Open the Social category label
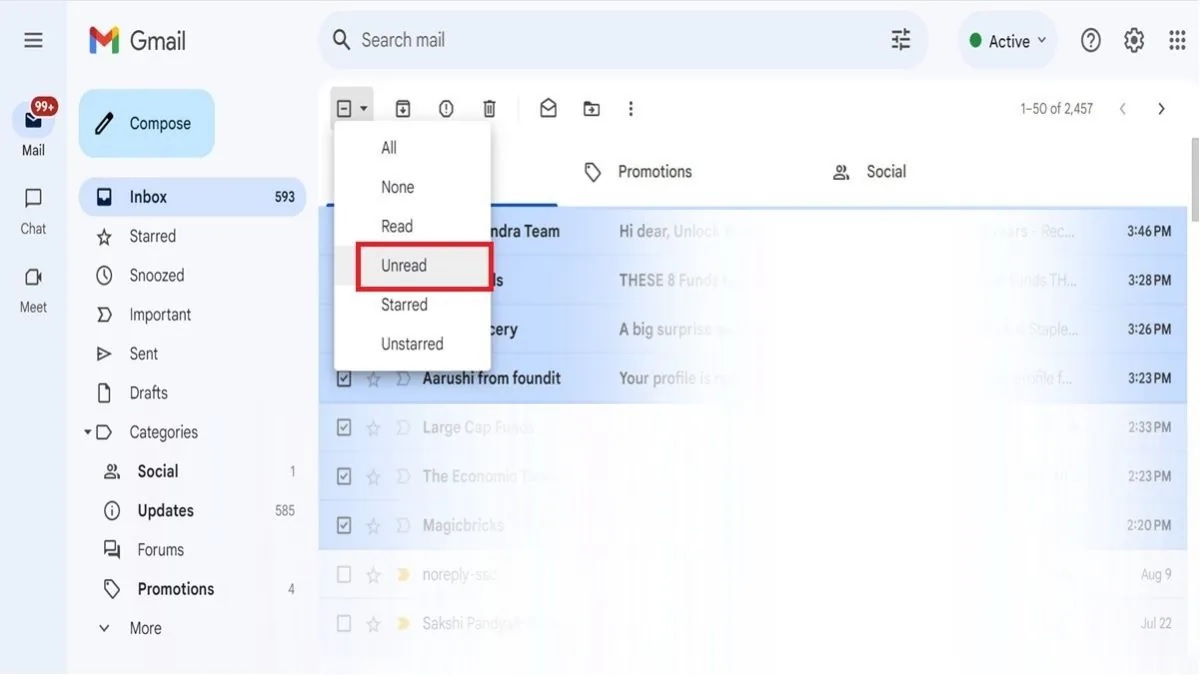This screenshot has height=675, width=1200. (x=192, y=471)
